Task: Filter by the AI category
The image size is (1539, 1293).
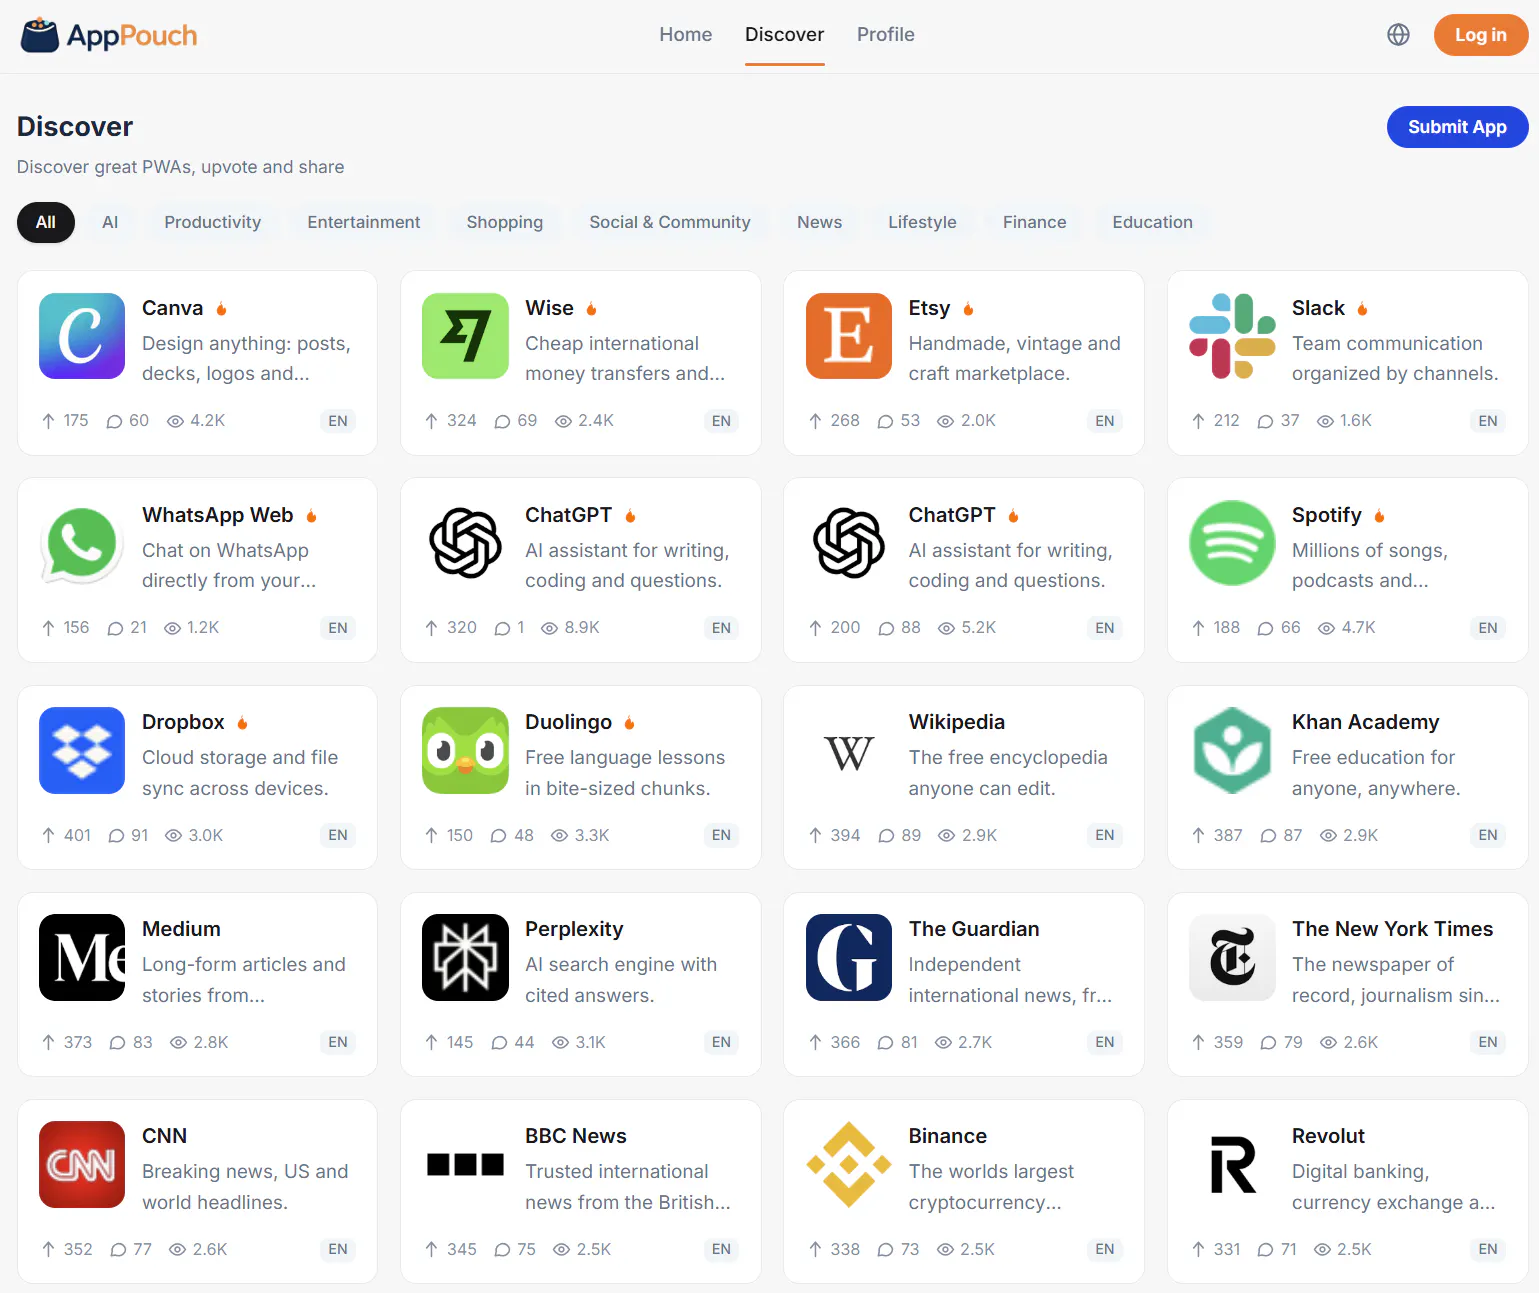Action: point(110,222)
